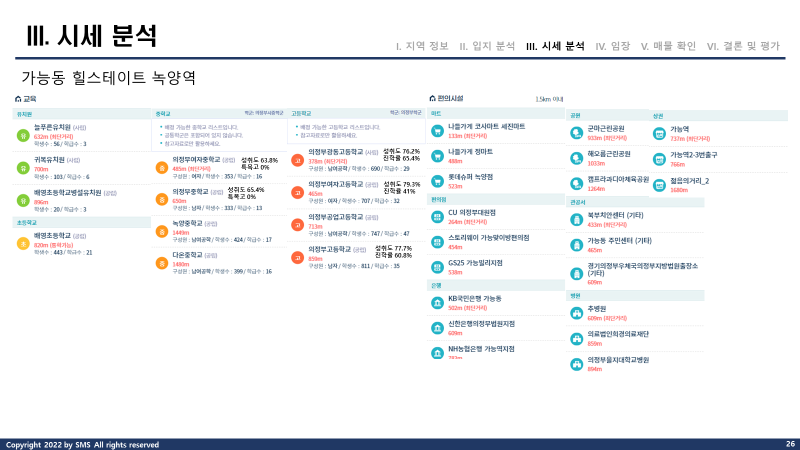Click the bank icon beside NH농협은행 가능역지점
800x450 pixels.
pyautogui.click(x=437, y=353)
